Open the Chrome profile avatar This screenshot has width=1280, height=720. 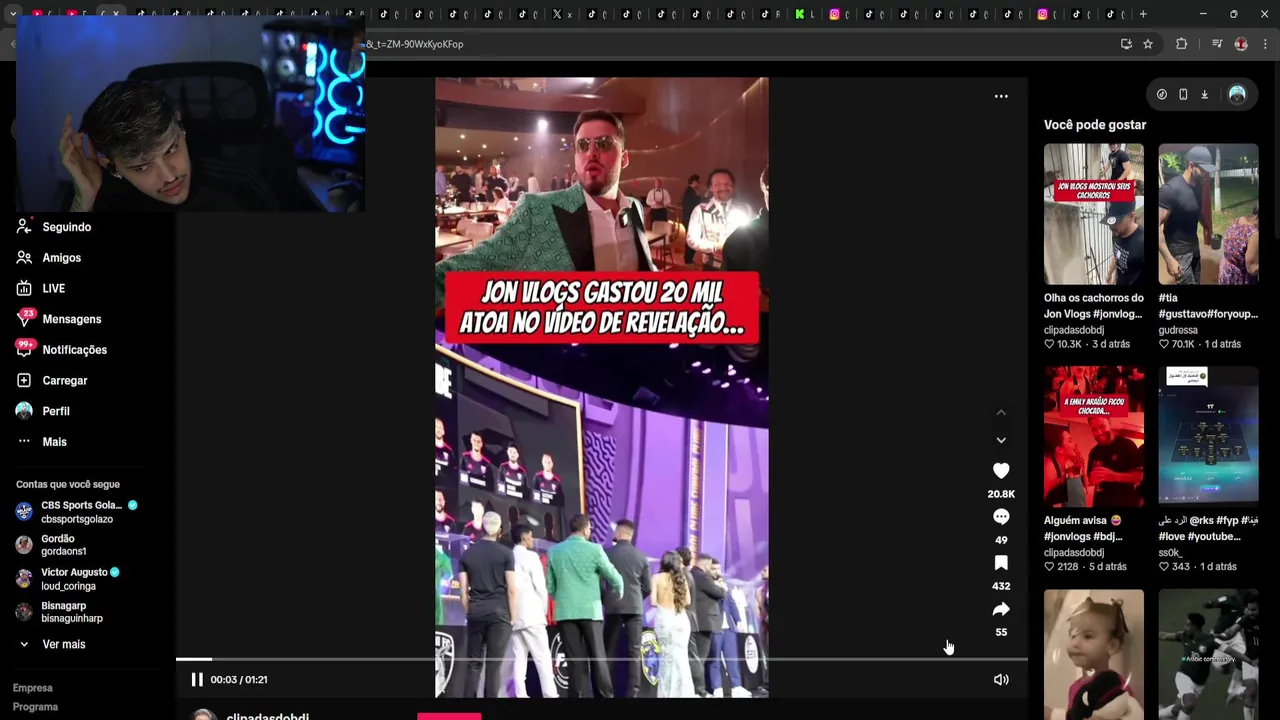1241,44
